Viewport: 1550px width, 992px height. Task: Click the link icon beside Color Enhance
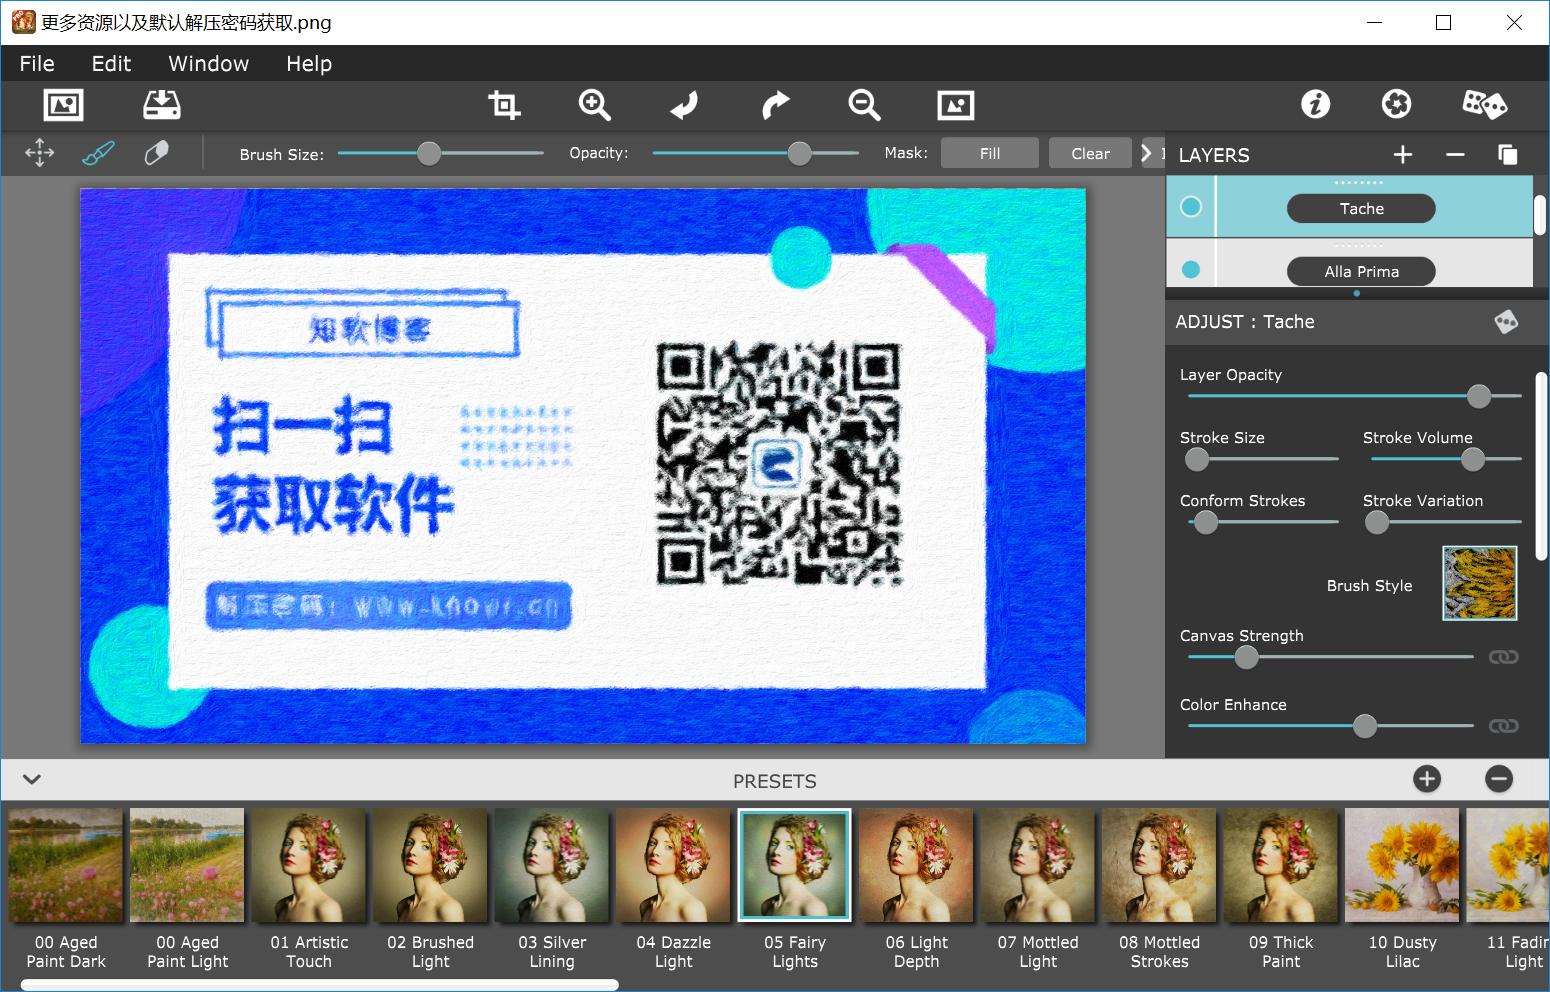coord(1504,726)
